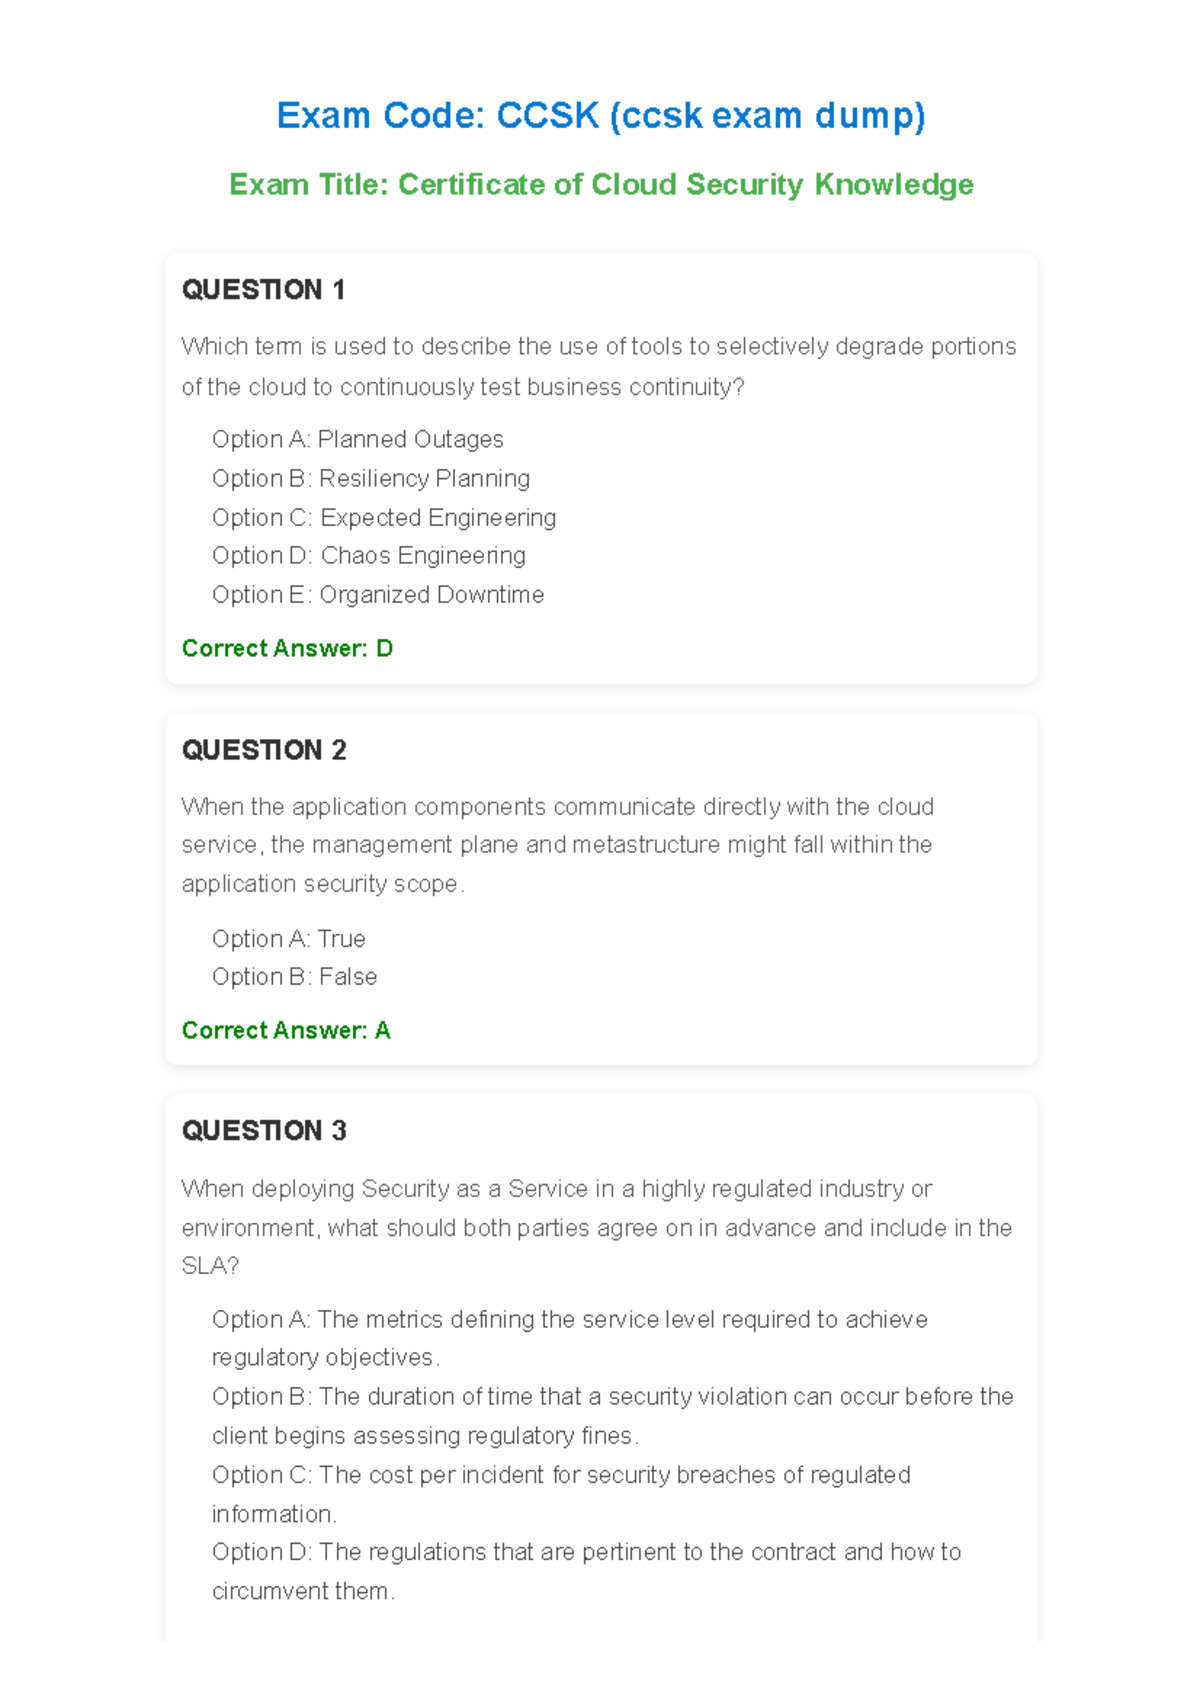The height and width of the screenshot is (1698, 1200).
Task: Click the QUESTION 3 heading
Action: click(x=264, y=1131)
